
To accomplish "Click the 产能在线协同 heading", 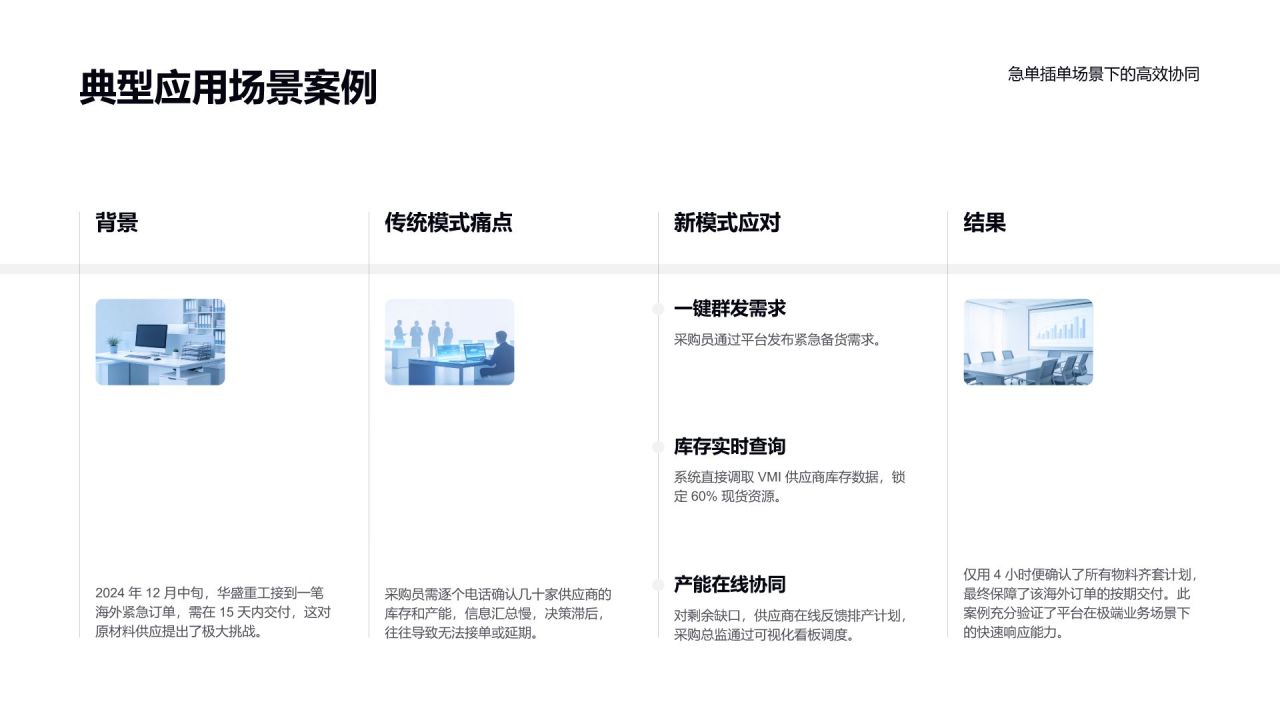I will (730, 585).
